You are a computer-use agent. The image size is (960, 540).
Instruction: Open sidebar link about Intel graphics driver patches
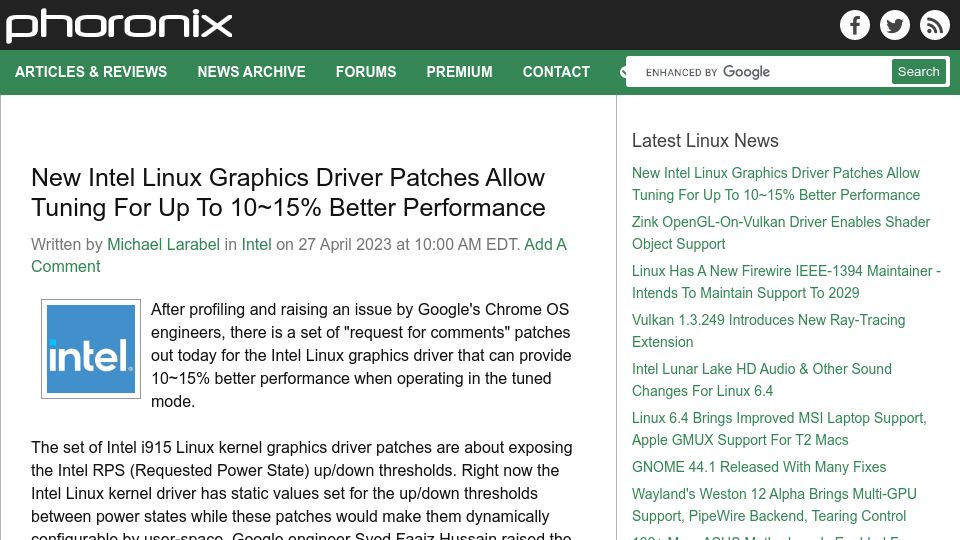coord(776,184)
